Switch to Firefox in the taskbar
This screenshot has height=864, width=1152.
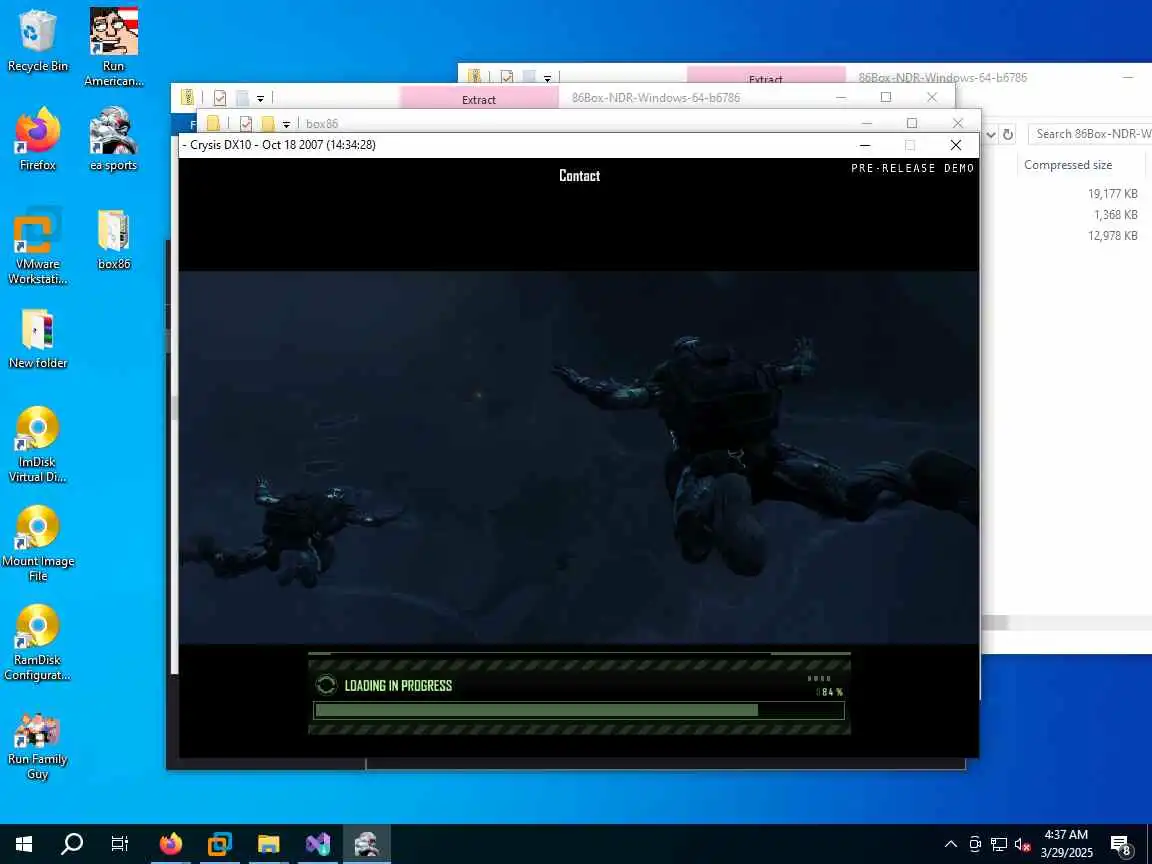pyautogui.click(x=170, y=843)
